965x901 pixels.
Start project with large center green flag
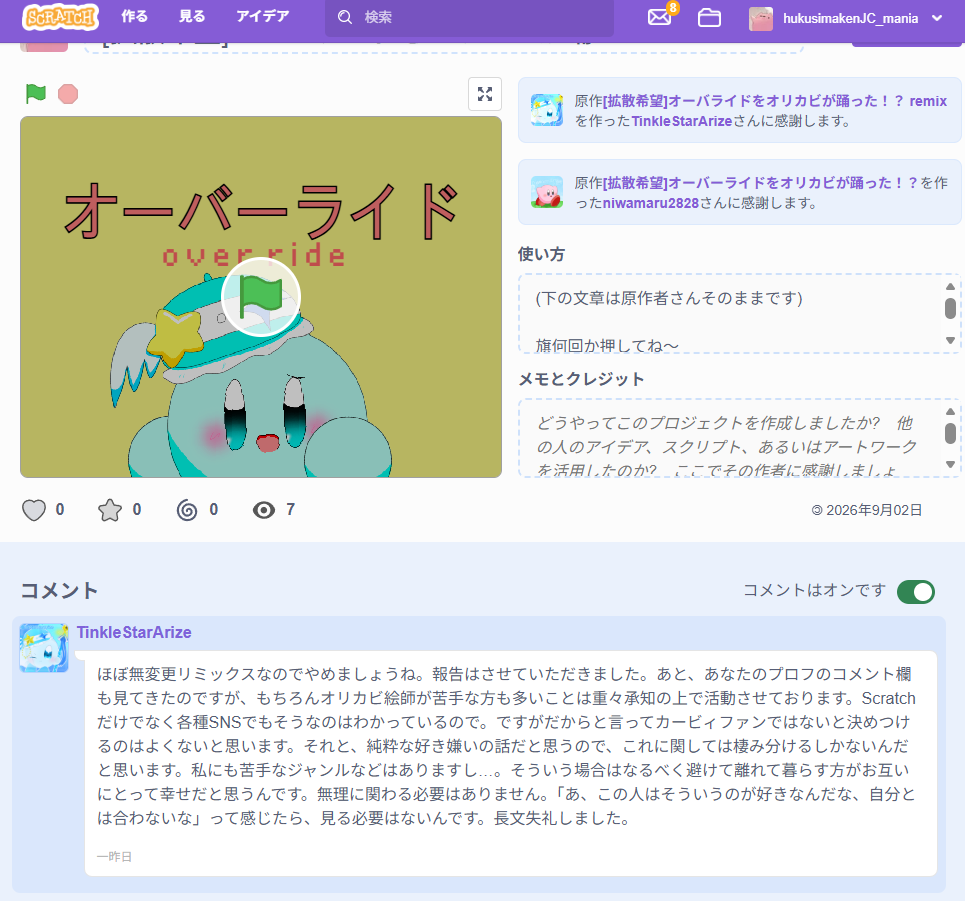261,297
